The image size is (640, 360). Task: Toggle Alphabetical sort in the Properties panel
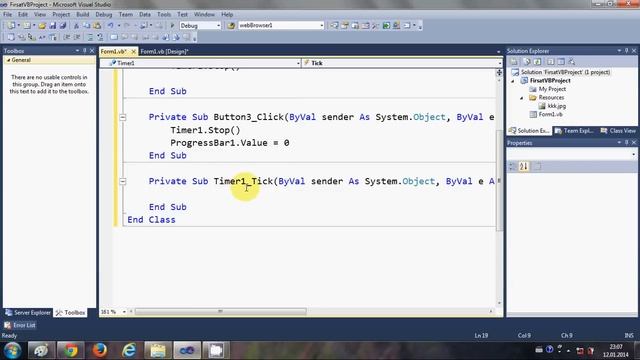[524, 166]
